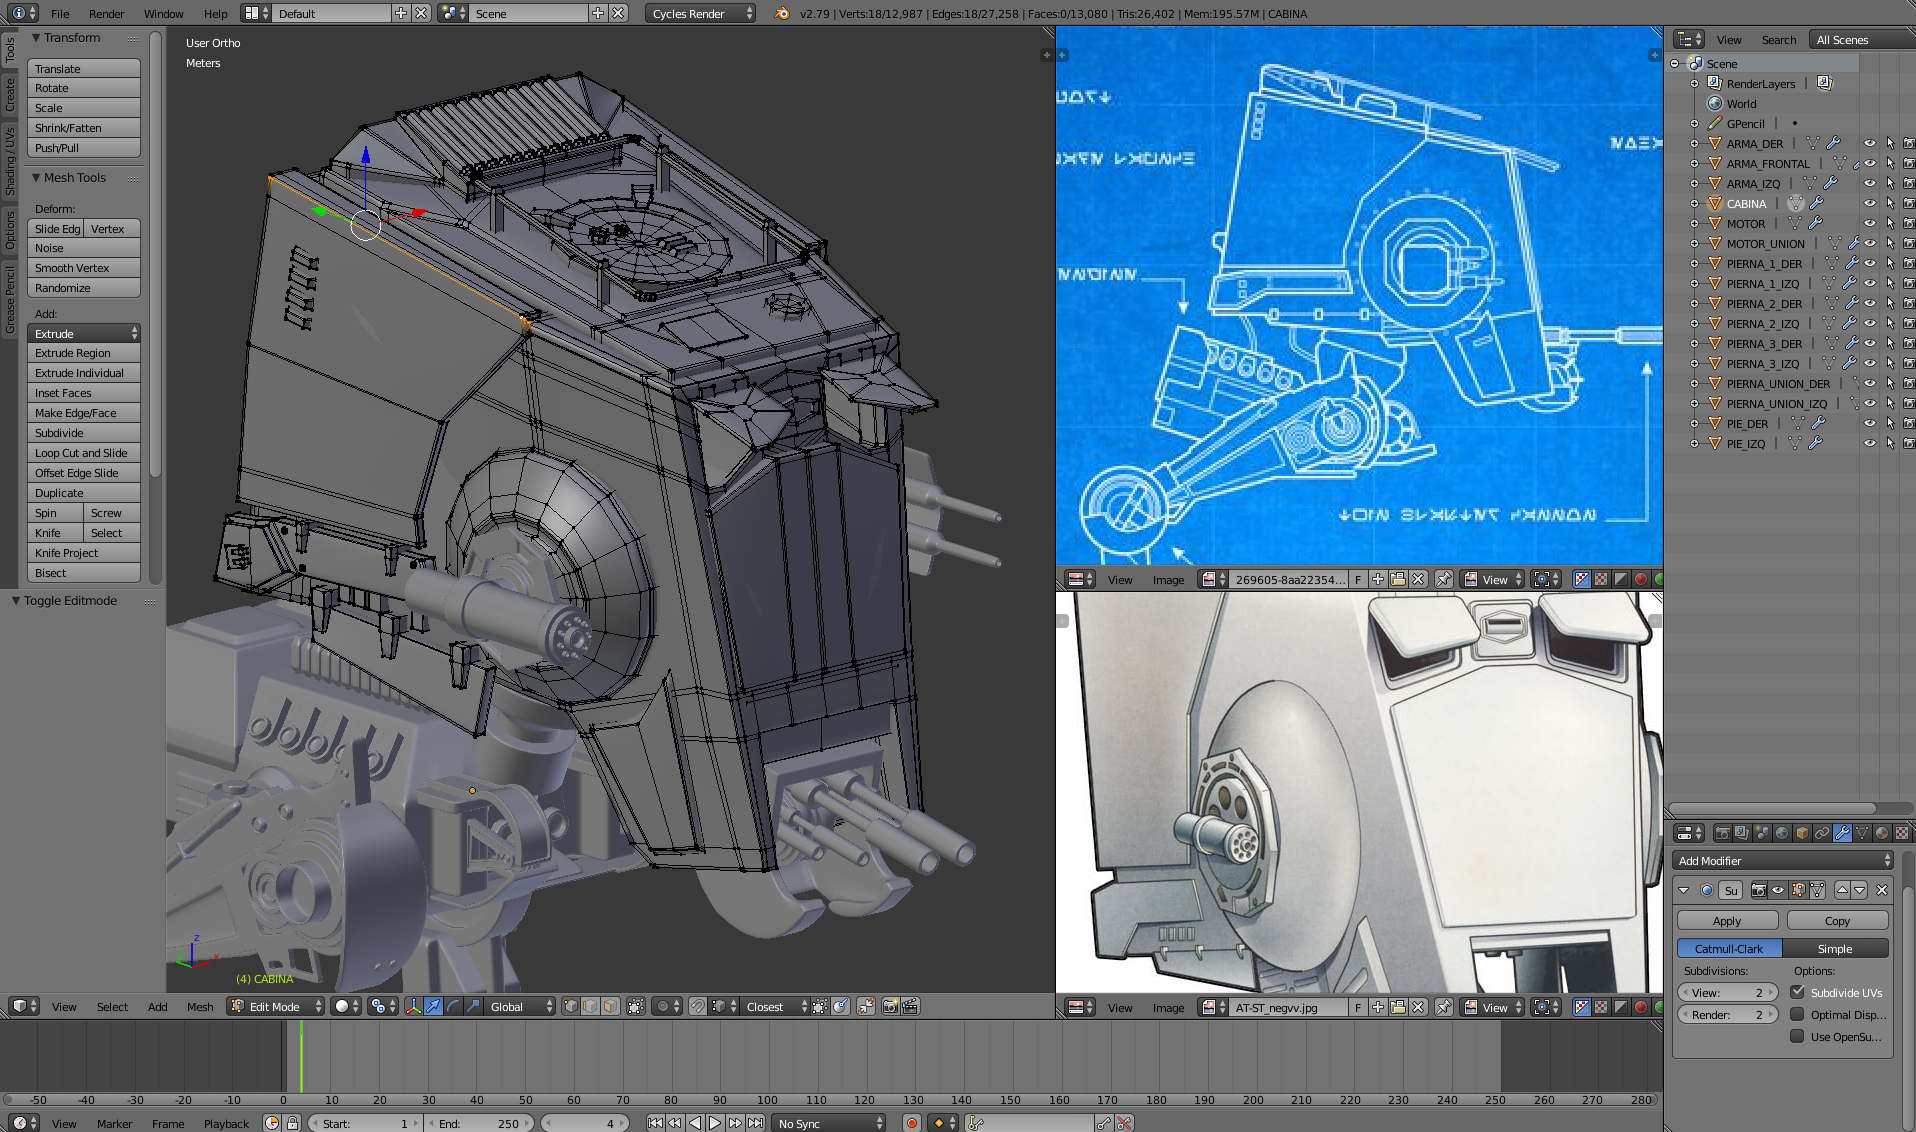Open the Modifiers wrench tab in Properties
Screen dimensions: 1916x1132
(x=1841, y=833)
